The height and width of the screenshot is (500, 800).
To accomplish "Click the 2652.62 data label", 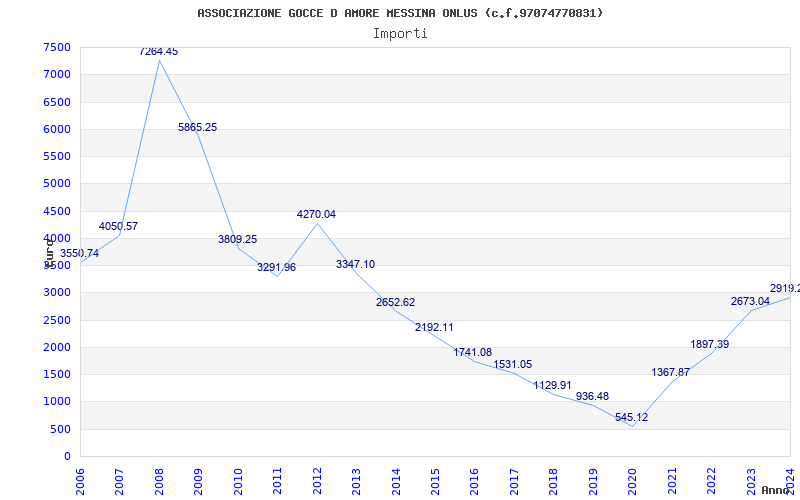I will 395,303.
